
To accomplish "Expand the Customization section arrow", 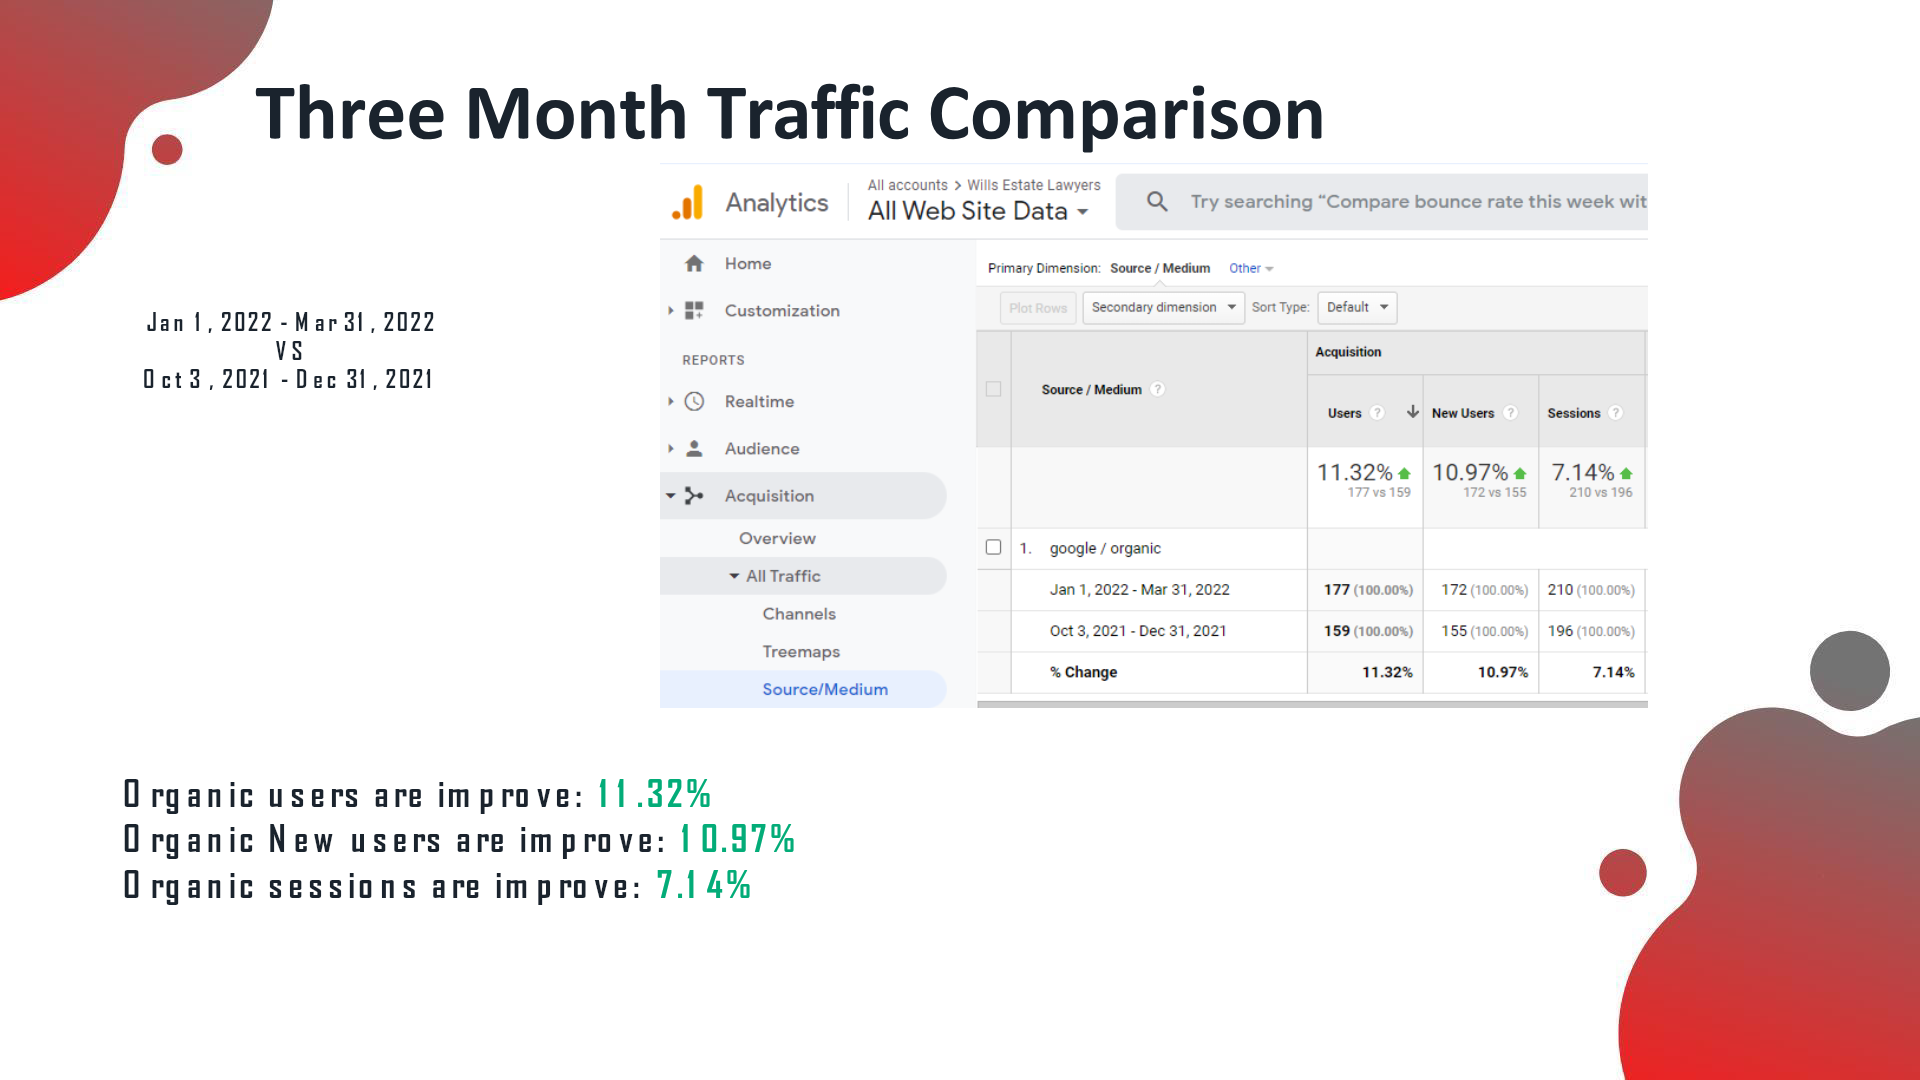I will click(x=670, y=310).
